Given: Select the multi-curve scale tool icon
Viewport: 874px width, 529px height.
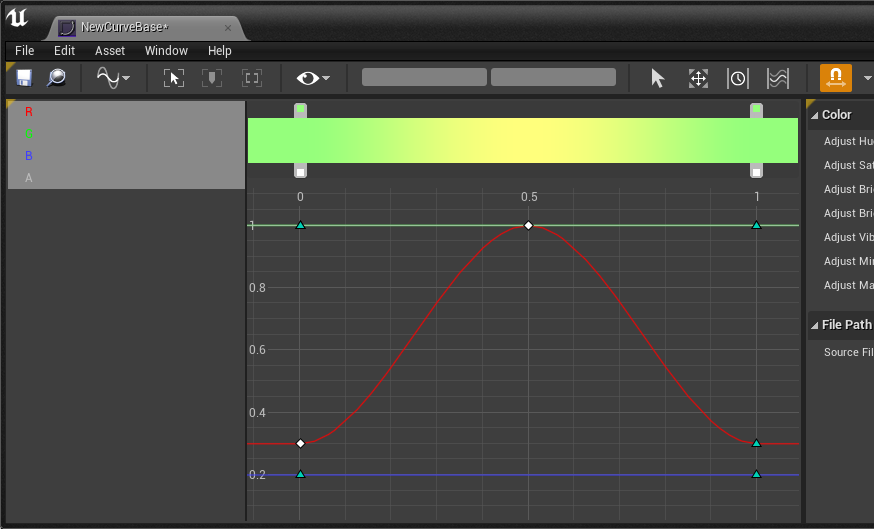Looking at the screenshot, I should tap(778, 78).
